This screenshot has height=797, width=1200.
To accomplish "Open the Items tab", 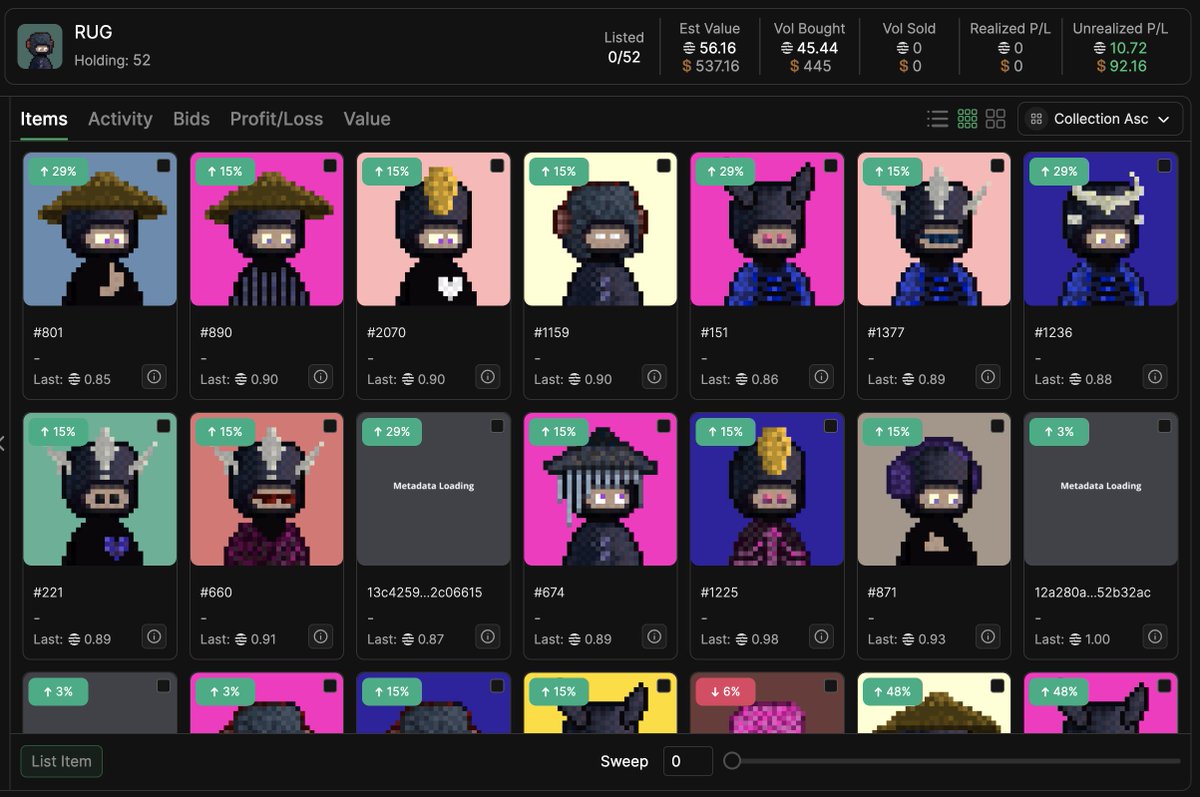I will 44,119.
